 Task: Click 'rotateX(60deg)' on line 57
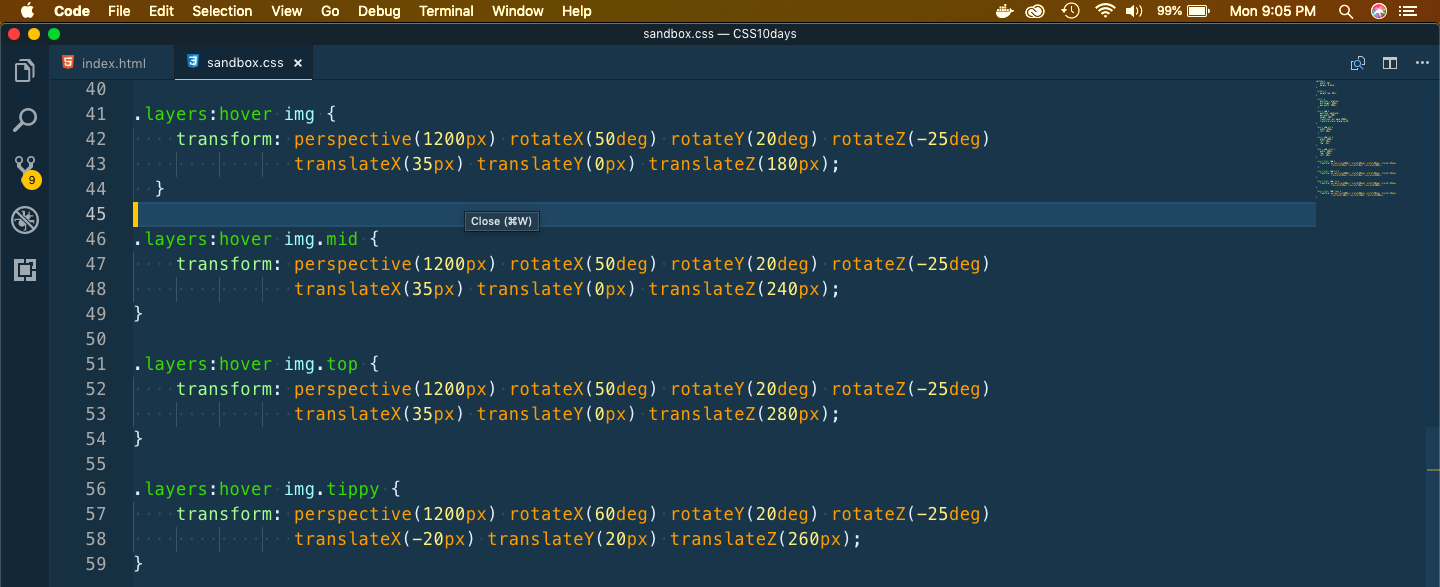pos(584,514)
